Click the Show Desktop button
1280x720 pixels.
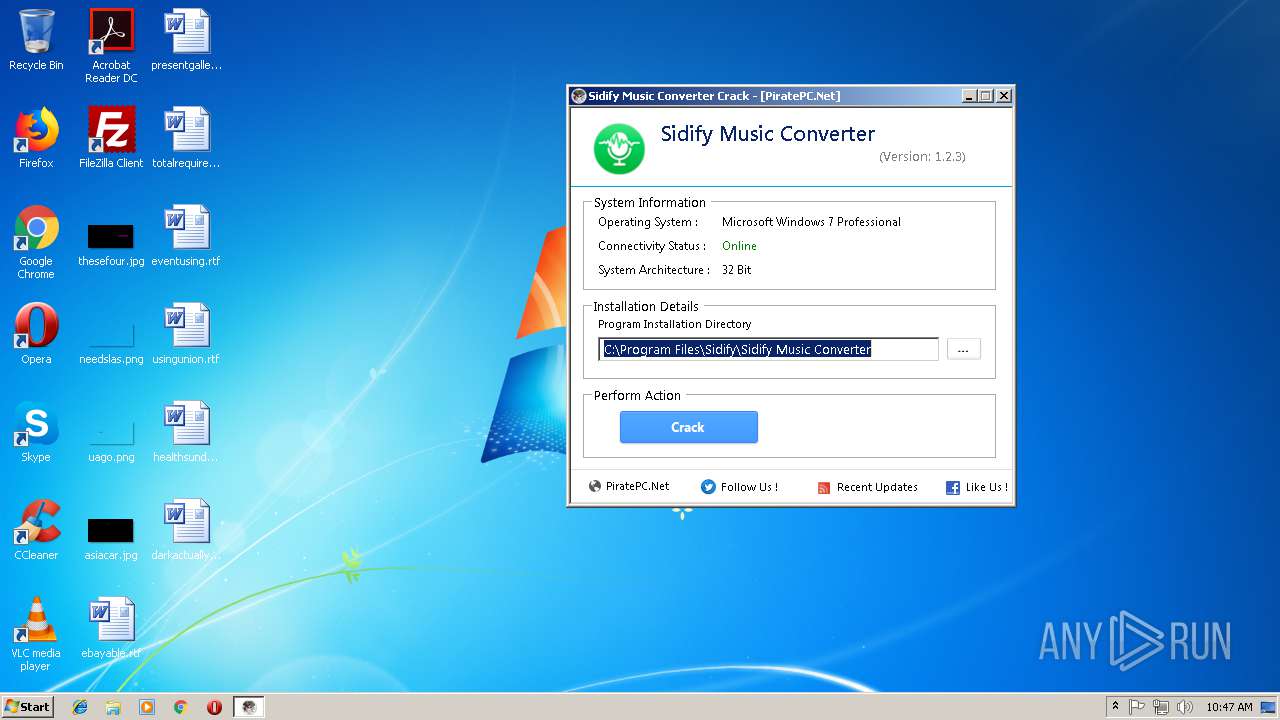[1269, 707]
